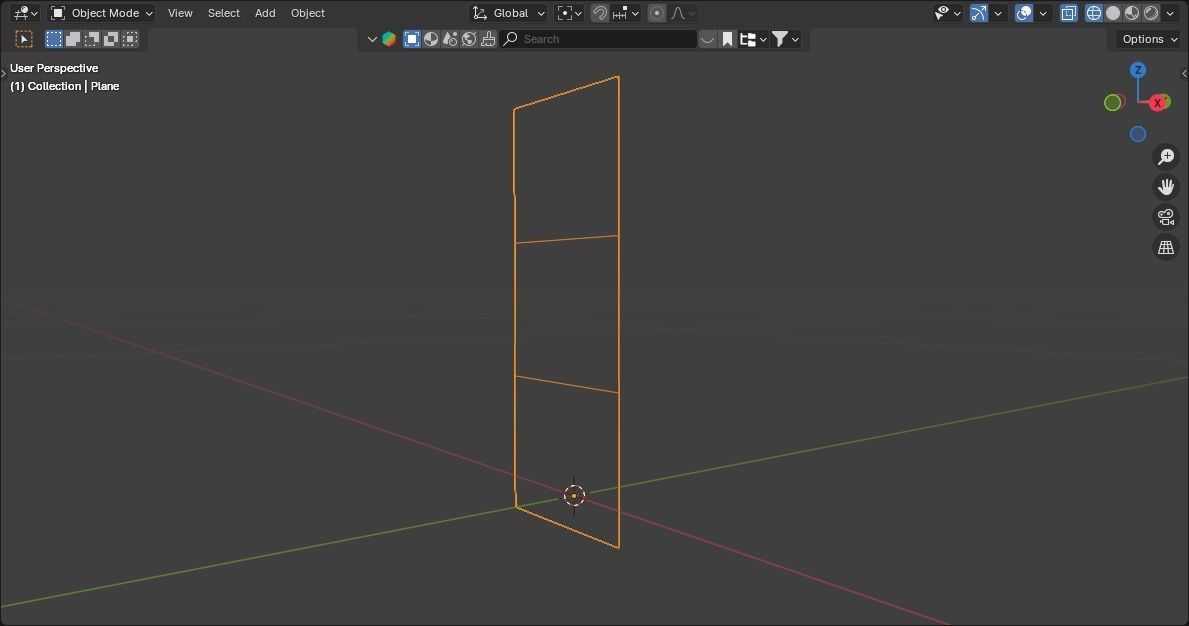Toggle the brush filter icon

click(x=488, y=39)
